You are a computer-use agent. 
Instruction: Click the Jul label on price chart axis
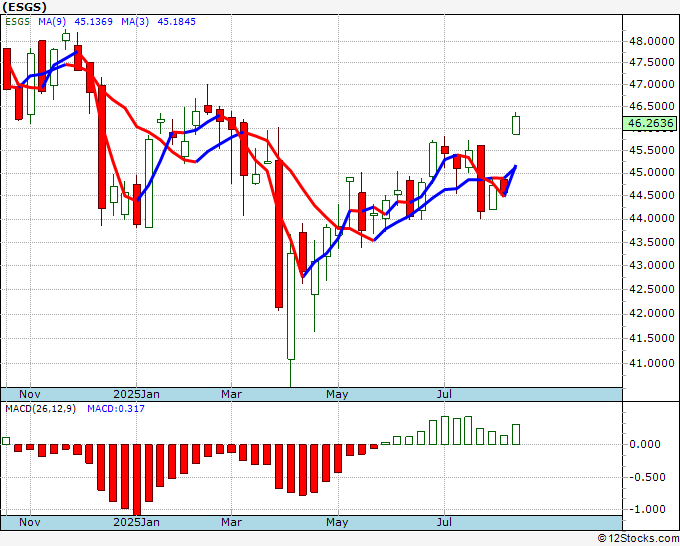point(444,394)
